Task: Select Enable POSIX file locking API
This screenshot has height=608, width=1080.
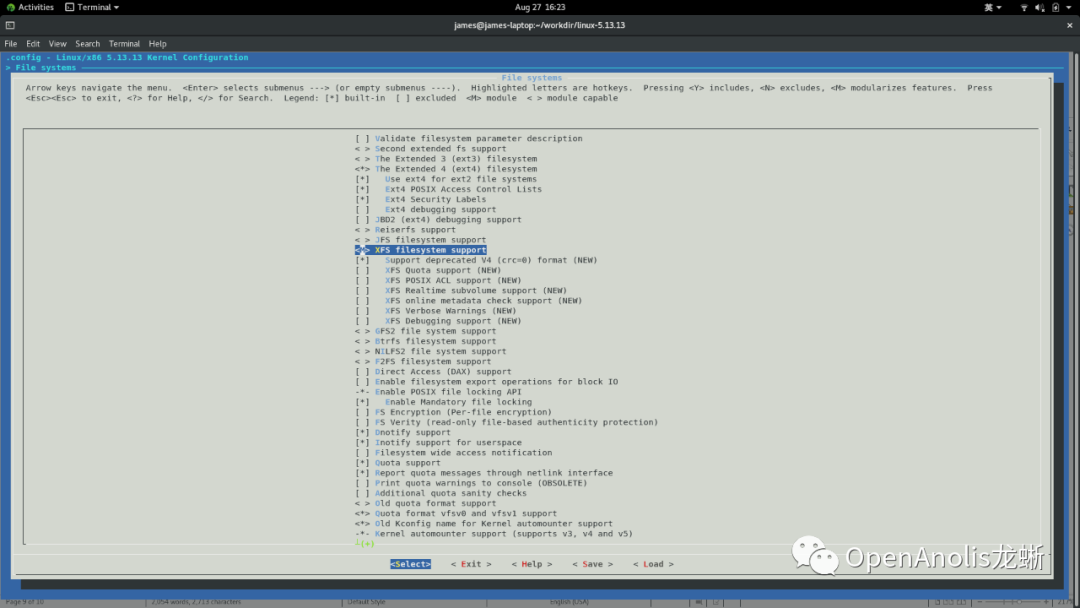Action: pyautogui.click(x=438, y=392)
